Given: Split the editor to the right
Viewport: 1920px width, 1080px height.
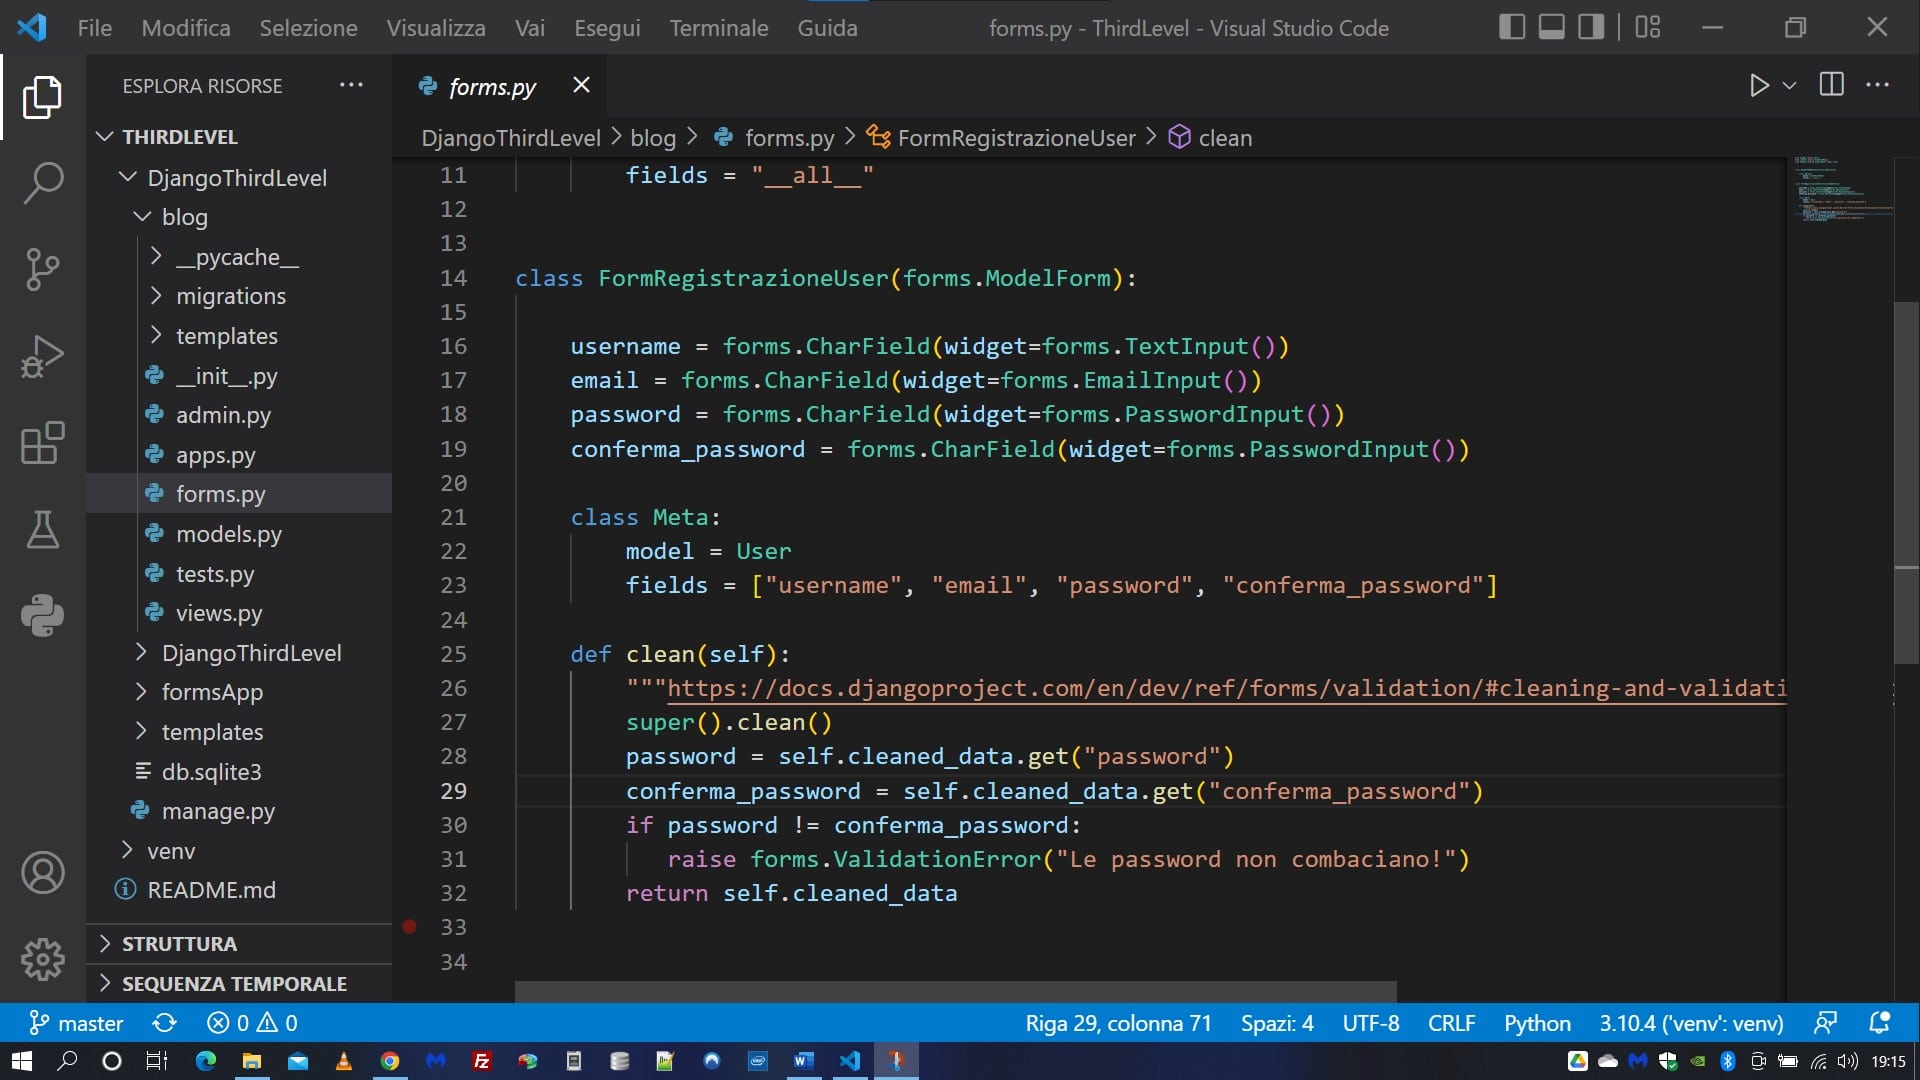Looking at the screenshot, I should click(x=1831, y=85).
